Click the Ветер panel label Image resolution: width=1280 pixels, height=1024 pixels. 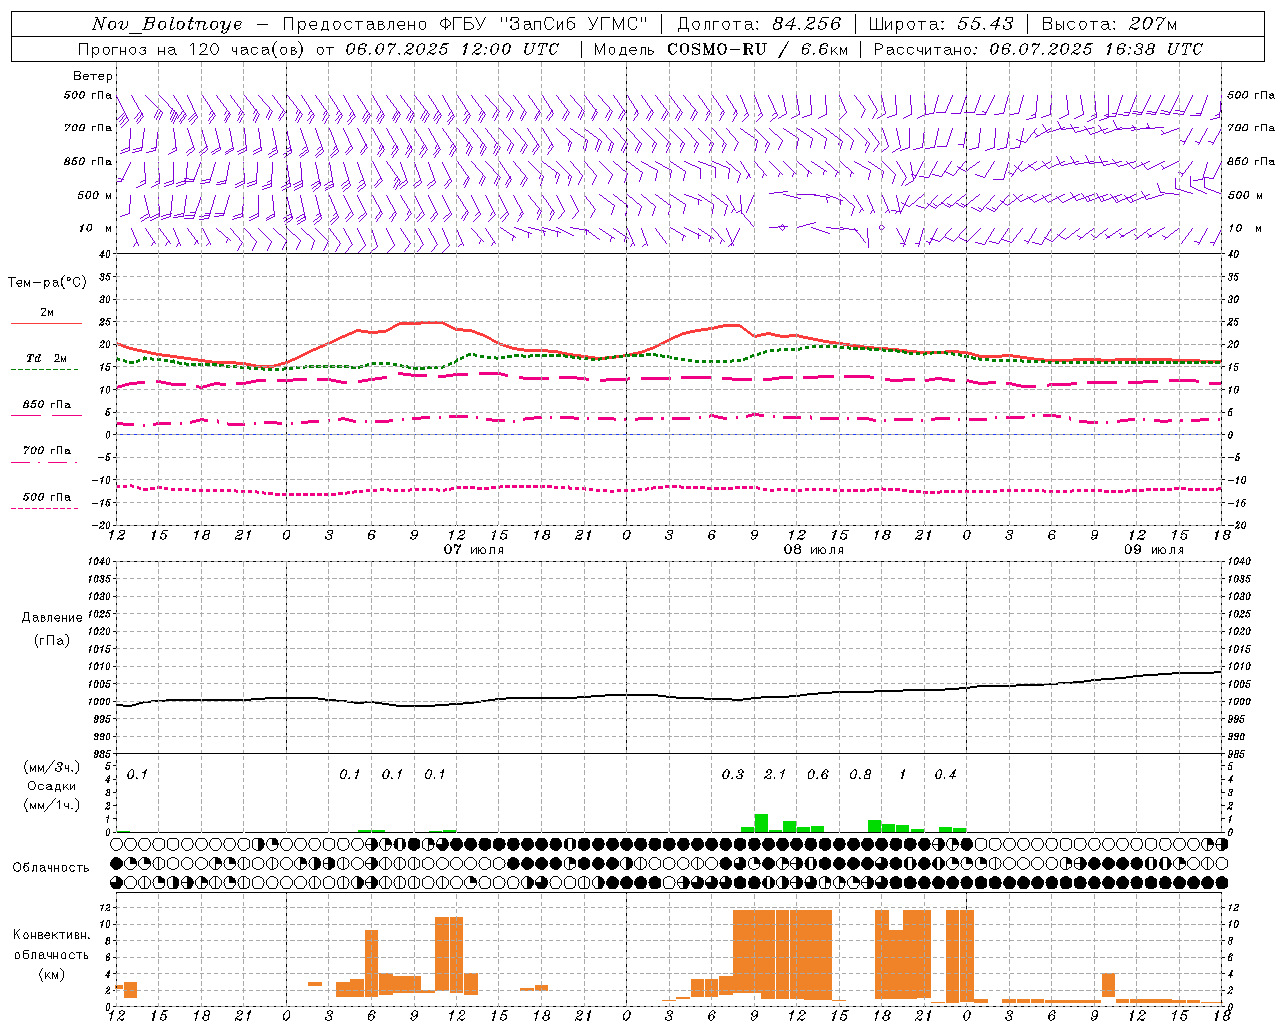[x=93, y=76]
